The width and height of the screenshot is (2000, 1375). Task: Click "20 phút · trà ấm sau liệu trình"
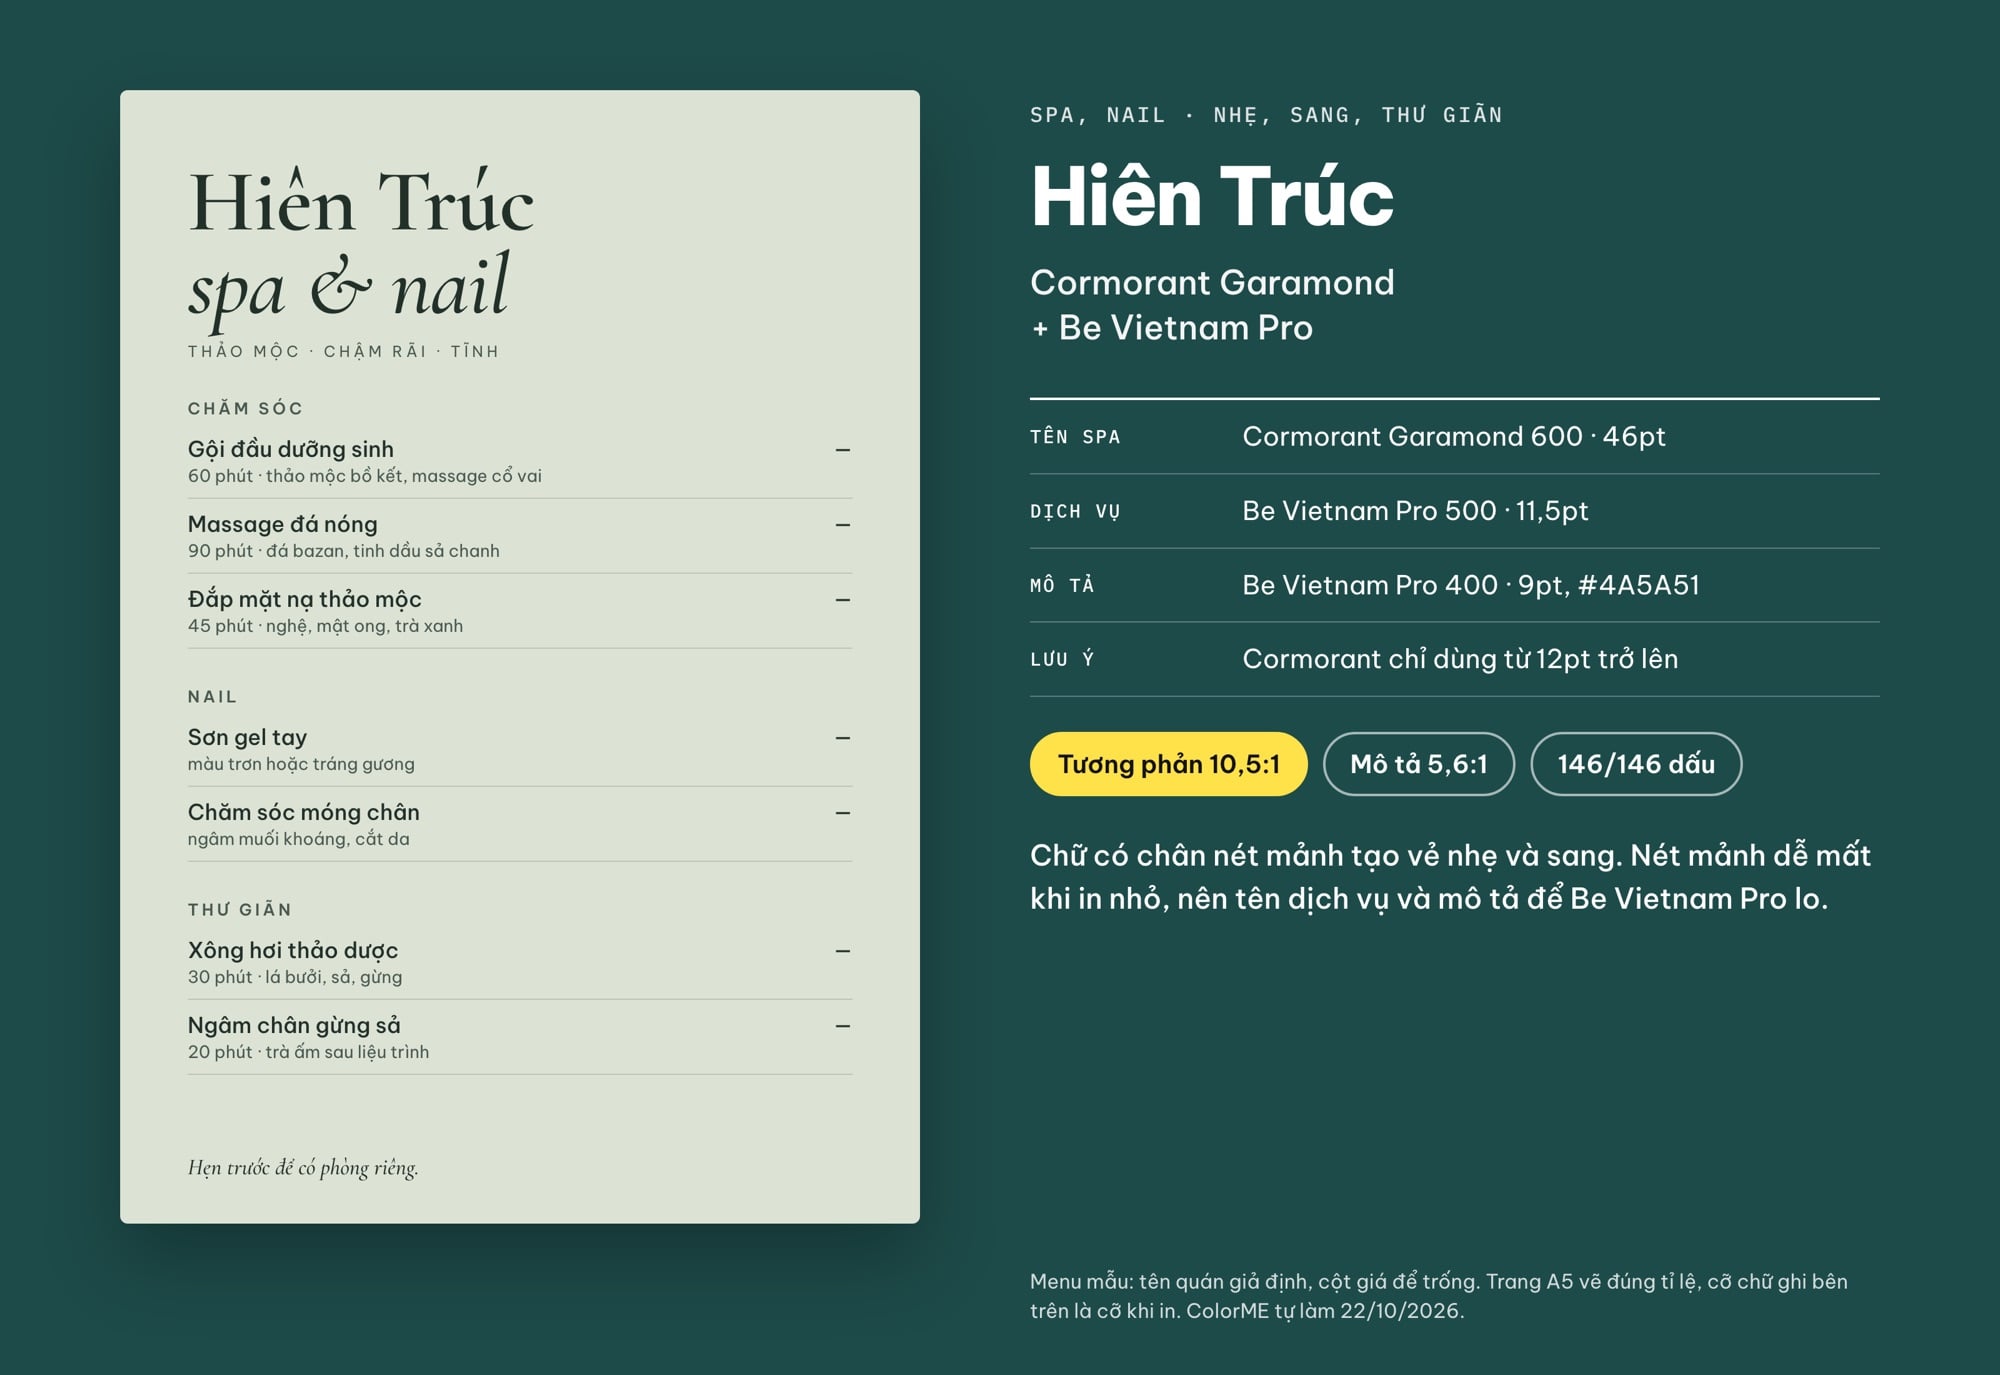(308, 1052)
